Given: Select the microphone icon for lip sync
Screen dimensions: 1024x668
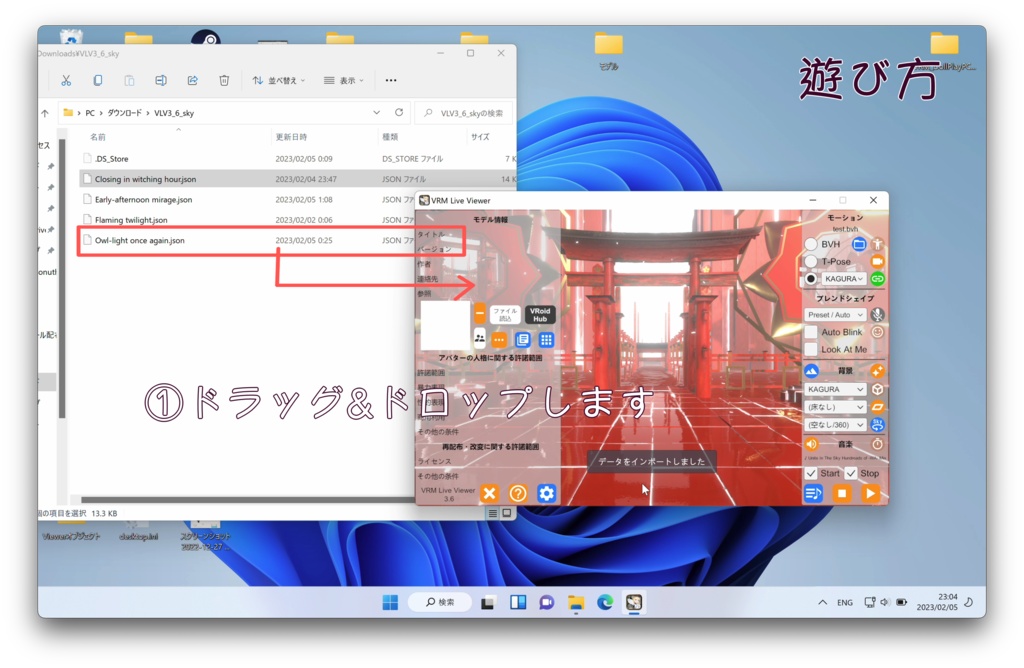Looking at the screenshot, I should 876,315.
